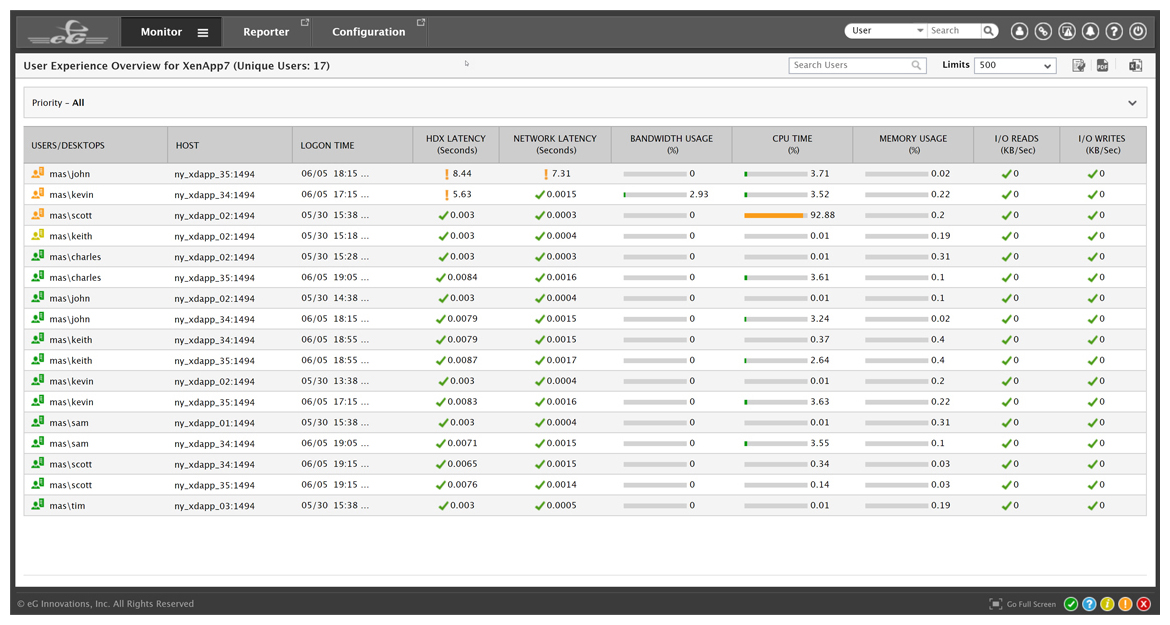Open the user profile icon in the header
The image size is (1170, 625).
click(1019, 31)
